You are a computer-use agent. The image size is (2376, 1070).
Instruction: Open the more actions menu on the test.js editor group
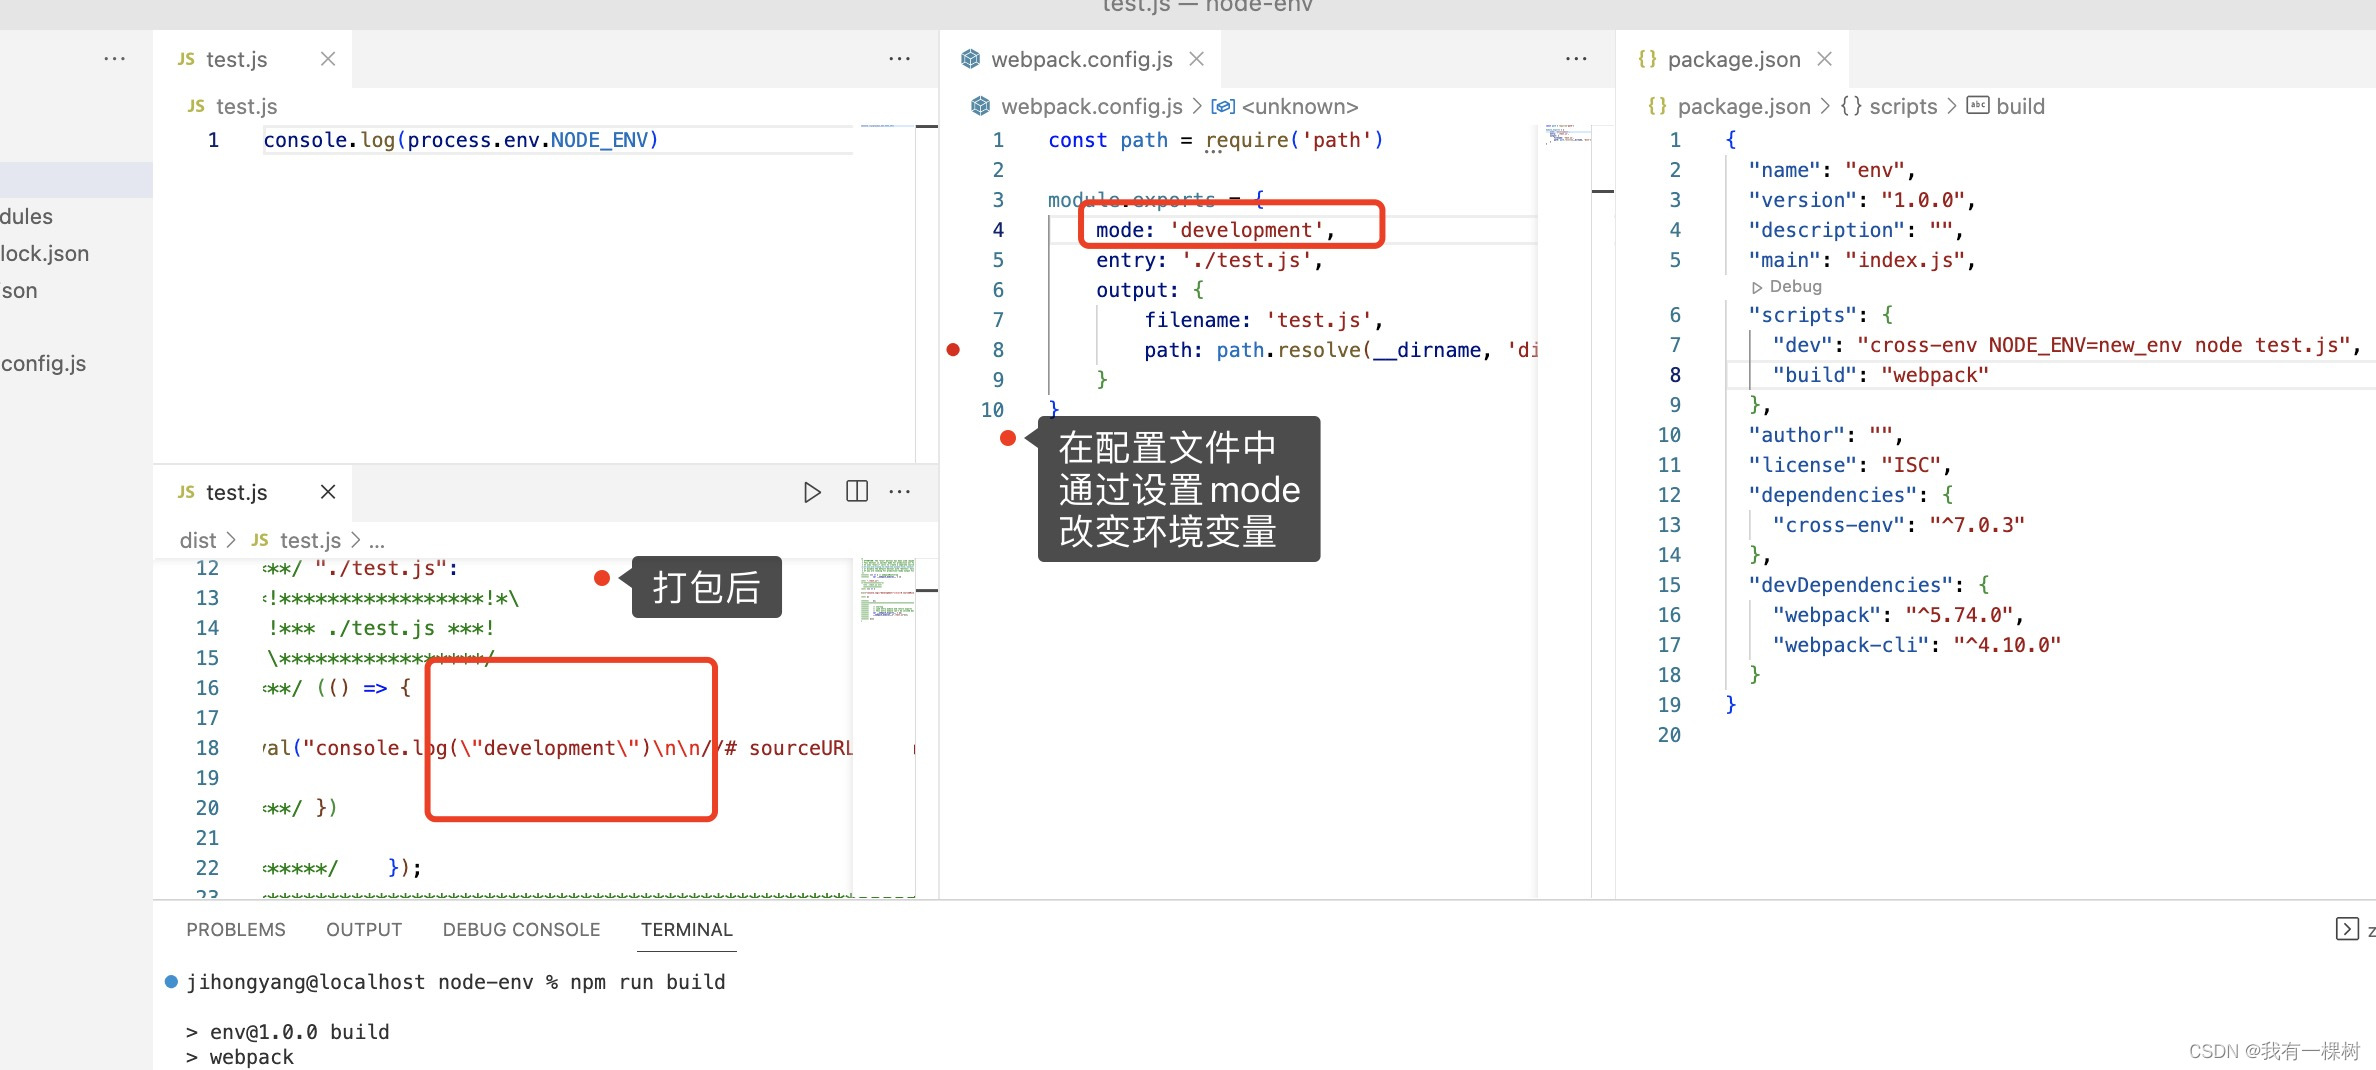899,59
